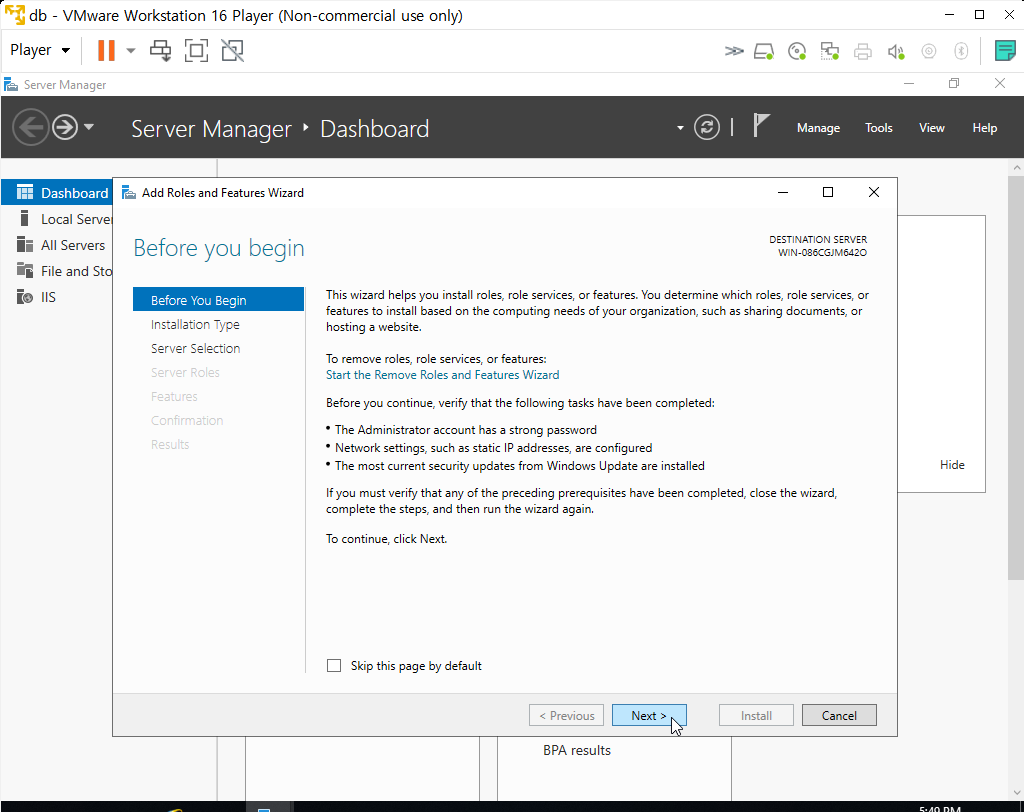Image resolution: width=1024 pixels, height=812 pixels.
Task: Go forward in Server Manager navigation
Action: coord(65,127)
